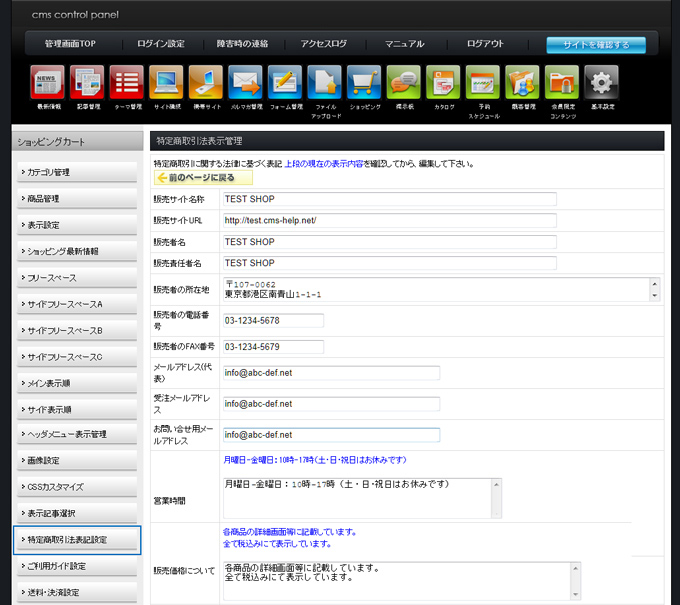
Task: Open the 最新情報 news icon
Action: coord(48,83)
